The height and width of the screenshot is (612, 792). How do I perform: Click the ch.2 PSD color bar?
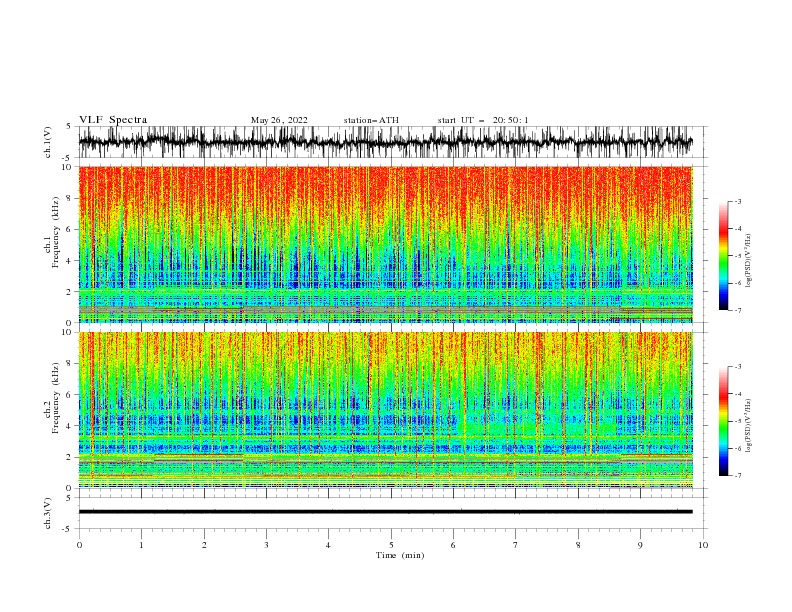coord(724,421)
